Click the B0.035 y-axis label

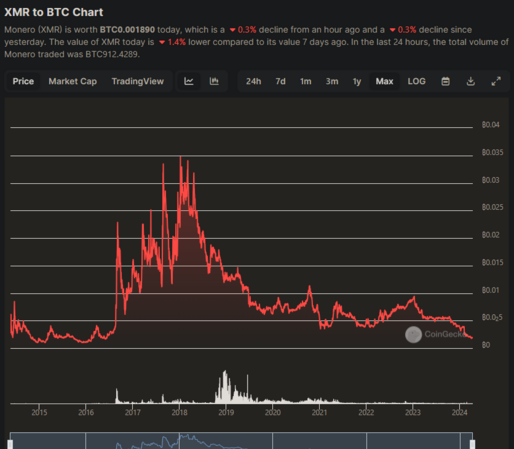point(492,152)
